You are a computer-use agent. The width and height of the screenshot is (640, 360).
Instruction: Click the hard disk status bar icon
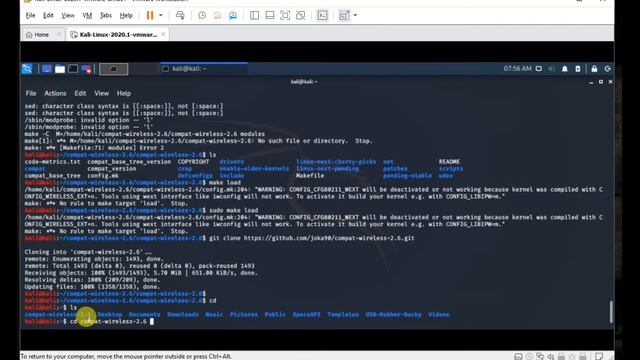[518, 356]
